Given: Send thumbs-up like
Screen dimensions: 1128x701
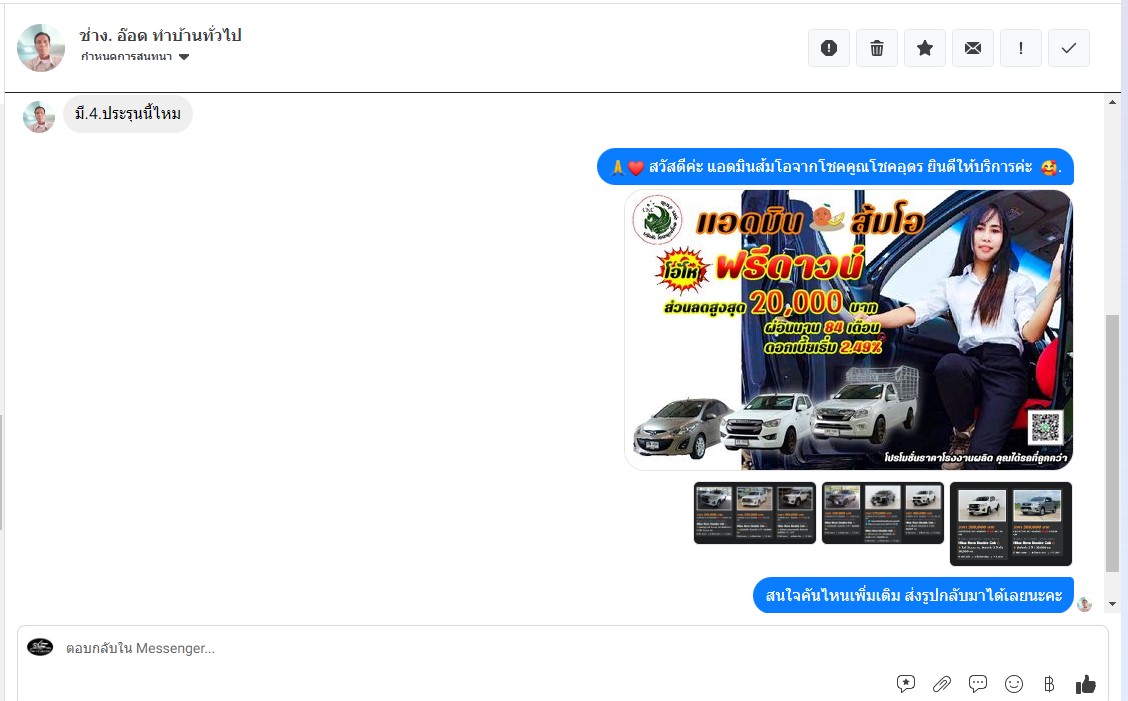Looking at the screenshot, I should (x=1086, y=684).
